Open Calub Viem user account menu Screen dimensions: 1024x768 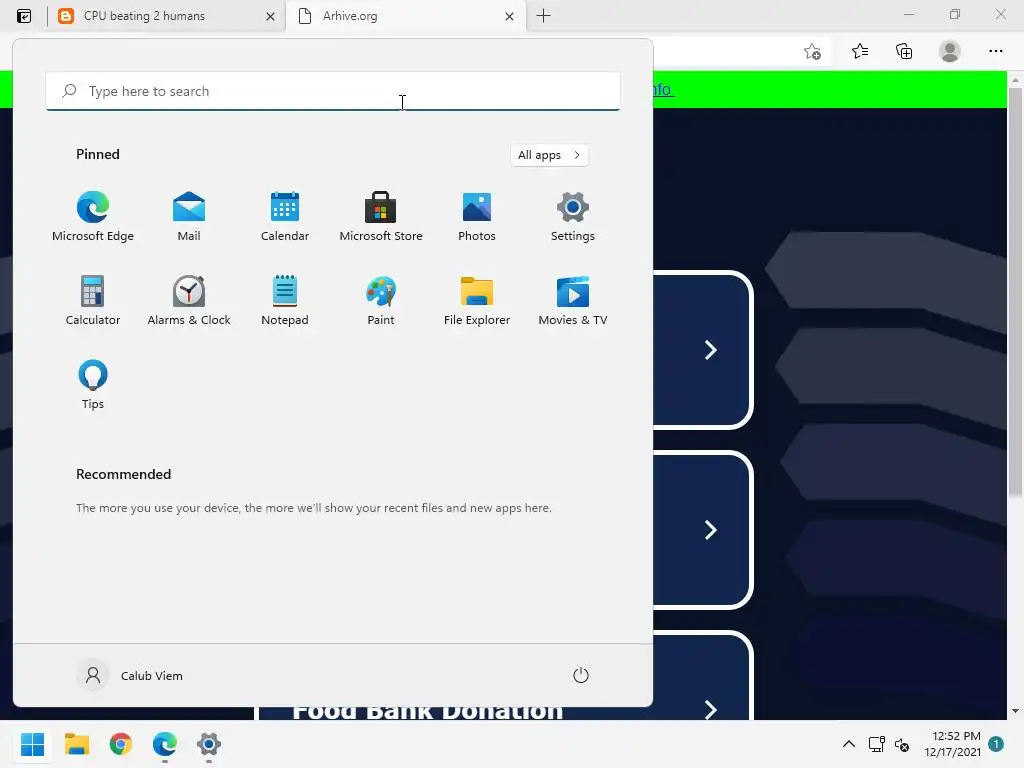131,675
